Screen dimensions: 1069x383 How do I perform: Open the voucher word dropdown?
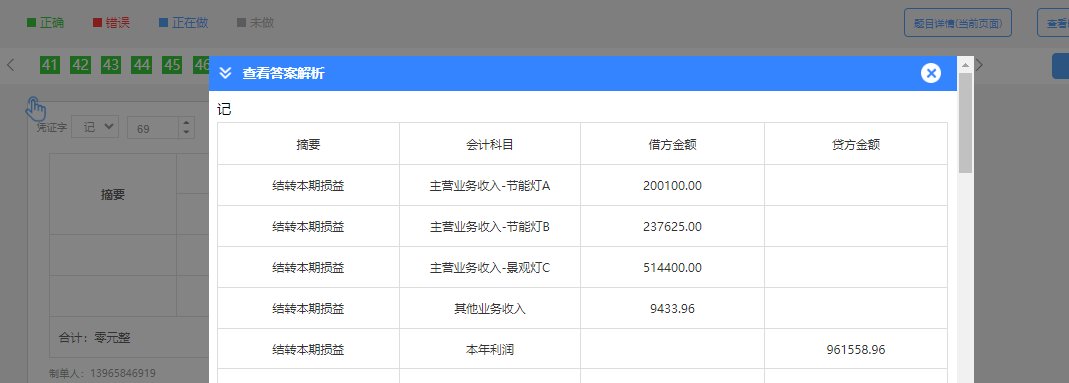pos(95,127)
